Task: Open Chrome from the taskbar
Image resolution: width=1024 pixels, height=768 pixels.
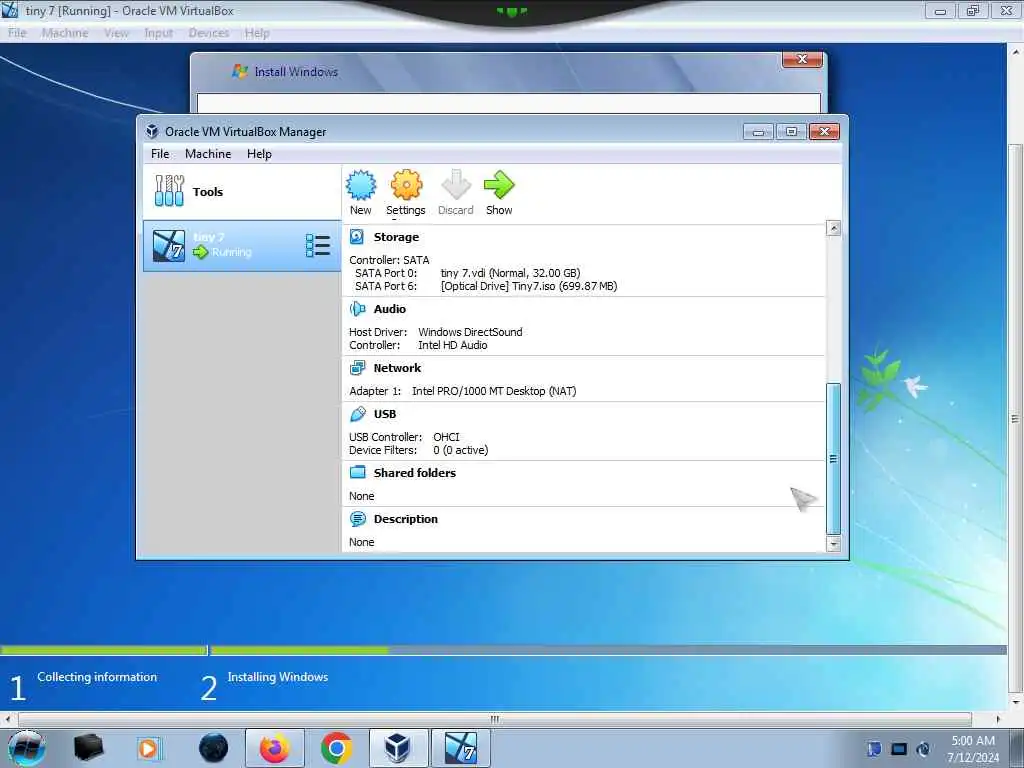Action: tap(337, 748)
